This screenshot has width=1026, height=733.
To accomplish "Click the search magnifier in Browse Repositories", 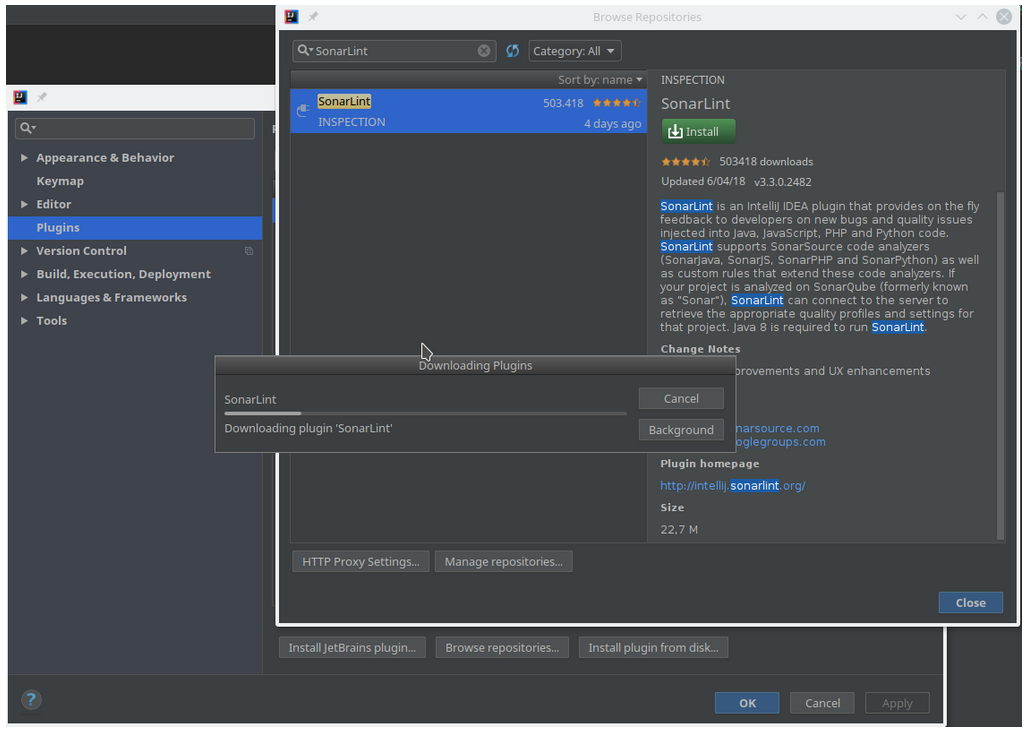I will (x=305, y=50).
